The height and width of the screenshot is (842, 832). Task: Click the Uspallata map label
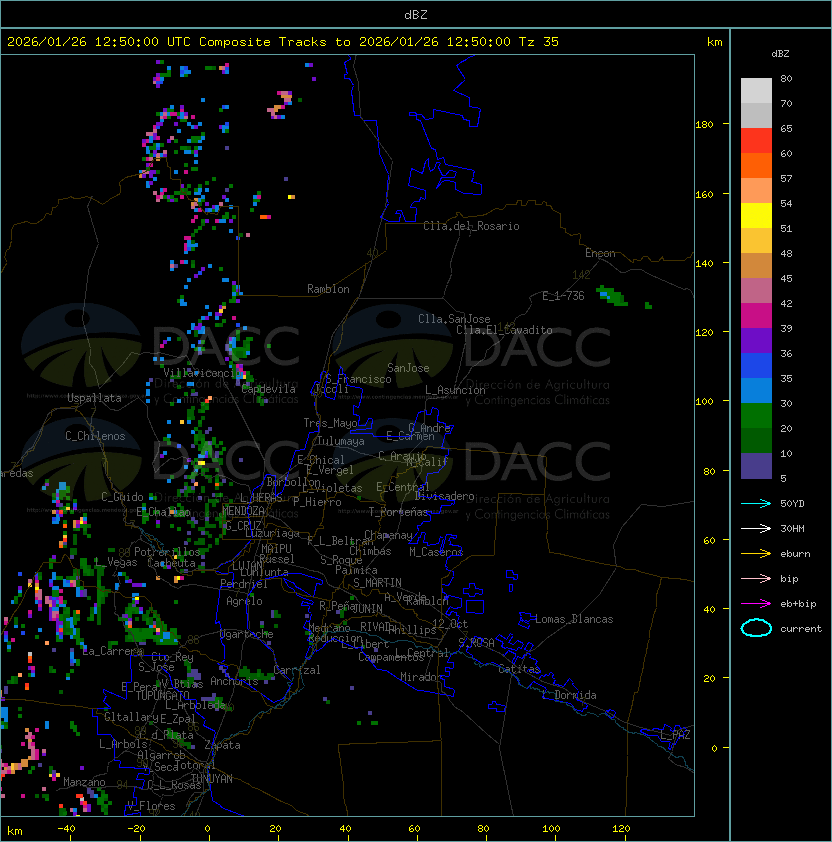pos(94,398)
